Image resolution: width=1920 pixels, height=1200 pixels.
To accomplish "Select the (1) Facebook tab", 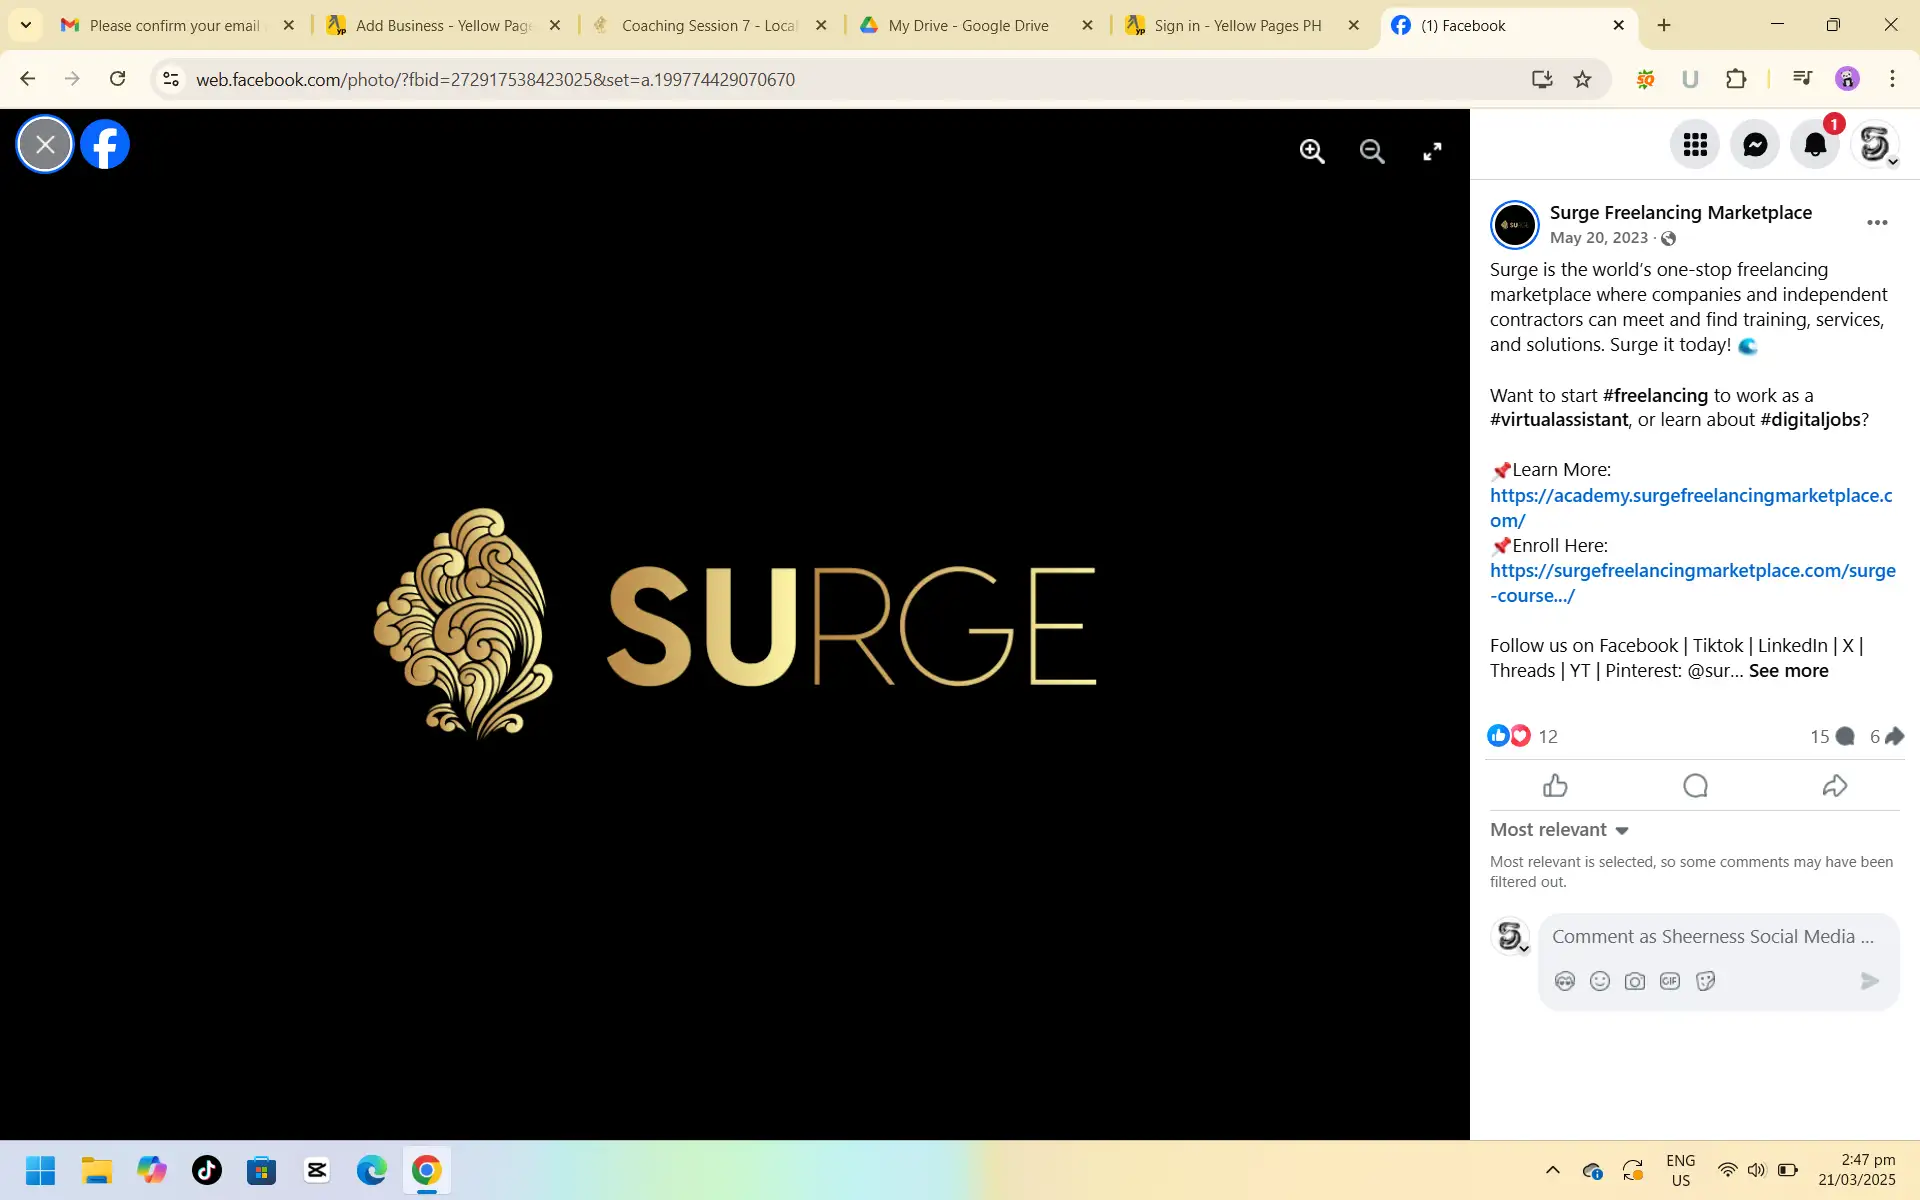I will click(1508, 25).
